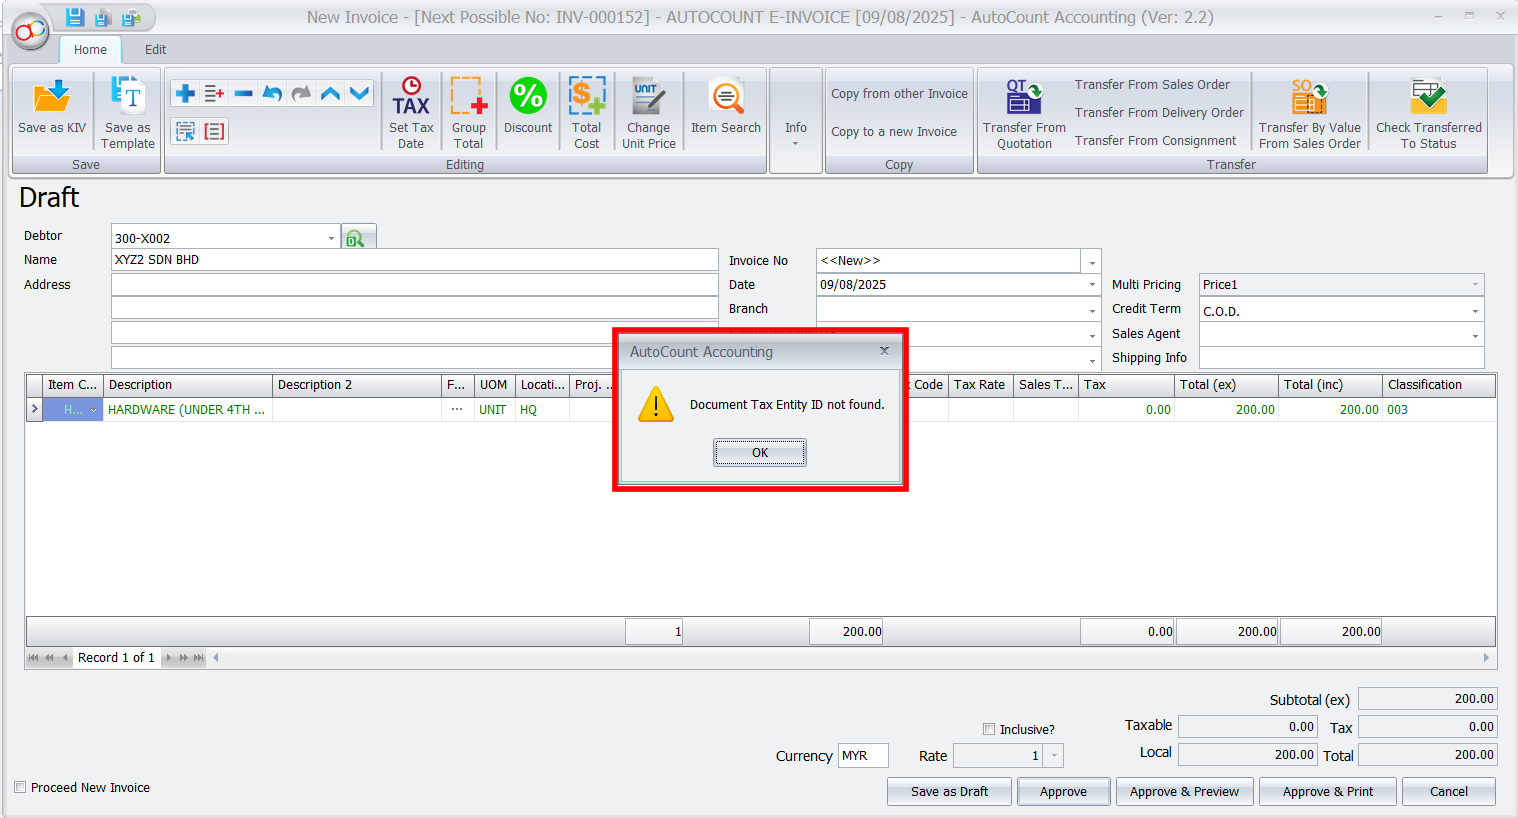Image resolution: width=1518 pixels, height=818 pixels.
Task: Click the Save as Draft button
Action: tap(949, 791)
